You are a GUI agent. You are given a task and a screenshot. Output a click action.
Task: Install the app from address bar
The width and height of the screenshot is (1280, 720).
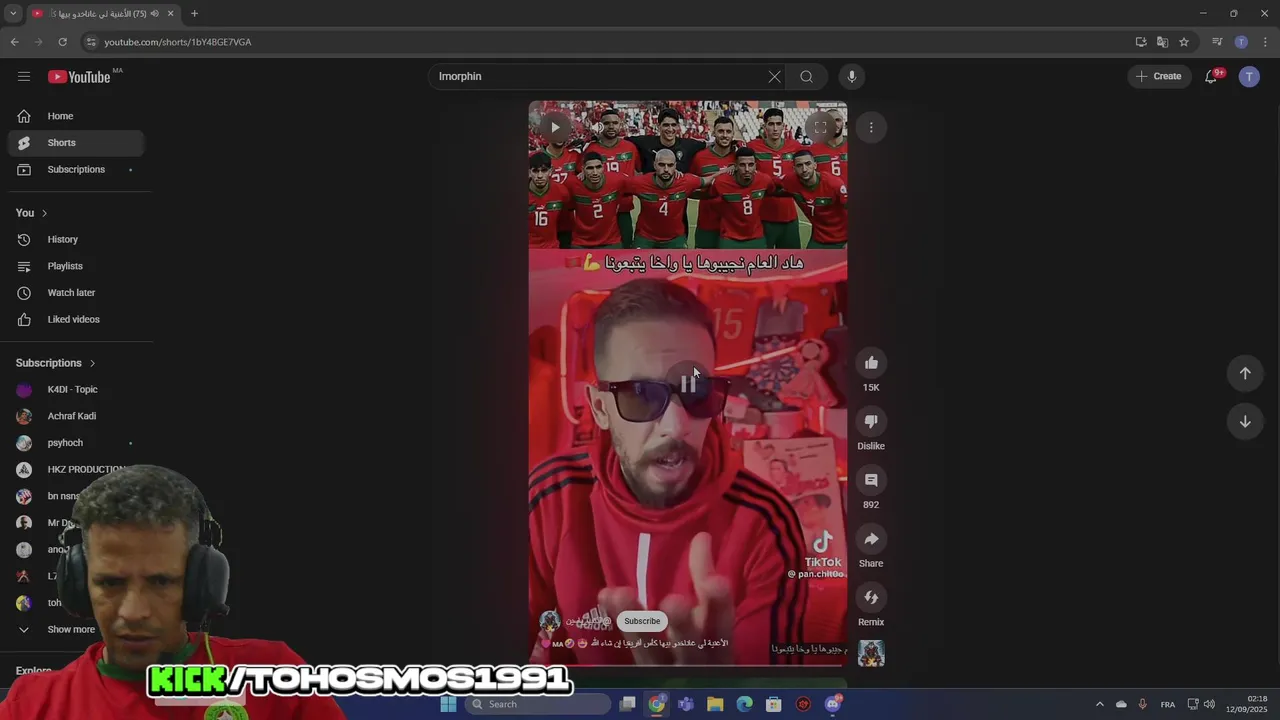tap(1141, 42)
